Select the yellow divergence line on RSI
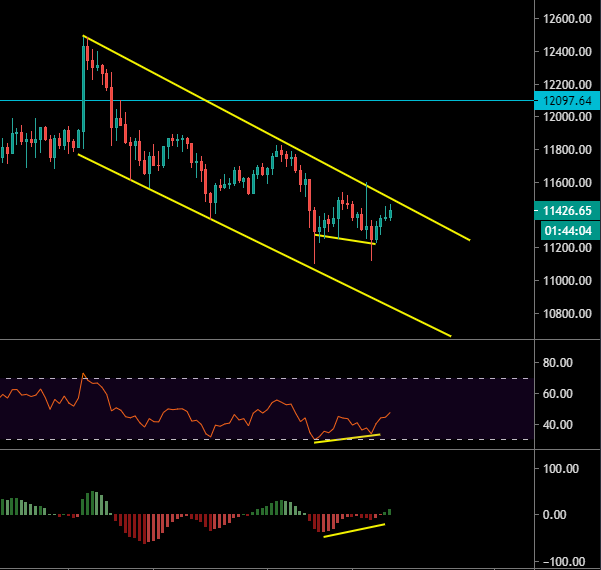 345,438
